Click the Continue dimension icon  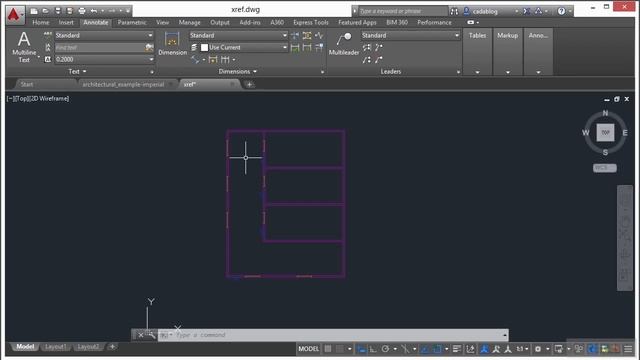pos(225,60)
